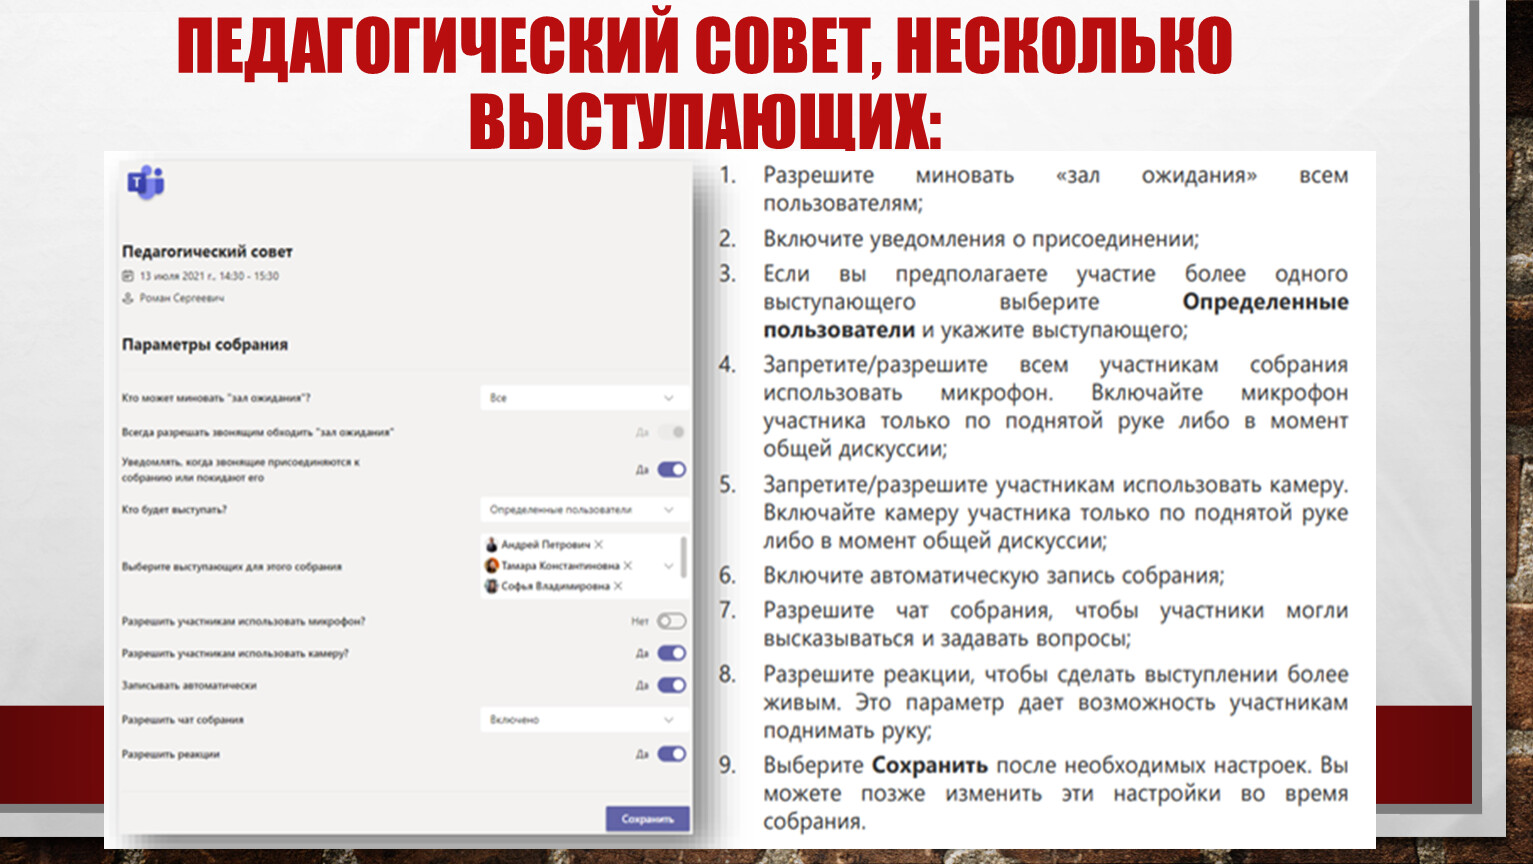
Task: Click the 'Педагогический совет' meeting title
Action: click(x=207, y=252)
